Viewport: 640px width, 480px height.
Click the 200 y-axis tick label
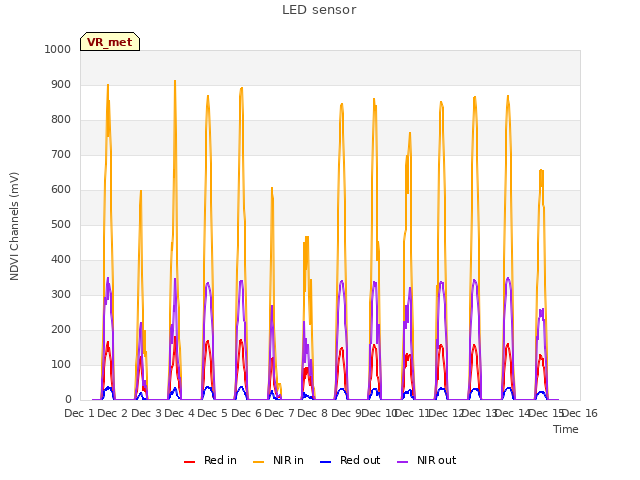[61, 330]
